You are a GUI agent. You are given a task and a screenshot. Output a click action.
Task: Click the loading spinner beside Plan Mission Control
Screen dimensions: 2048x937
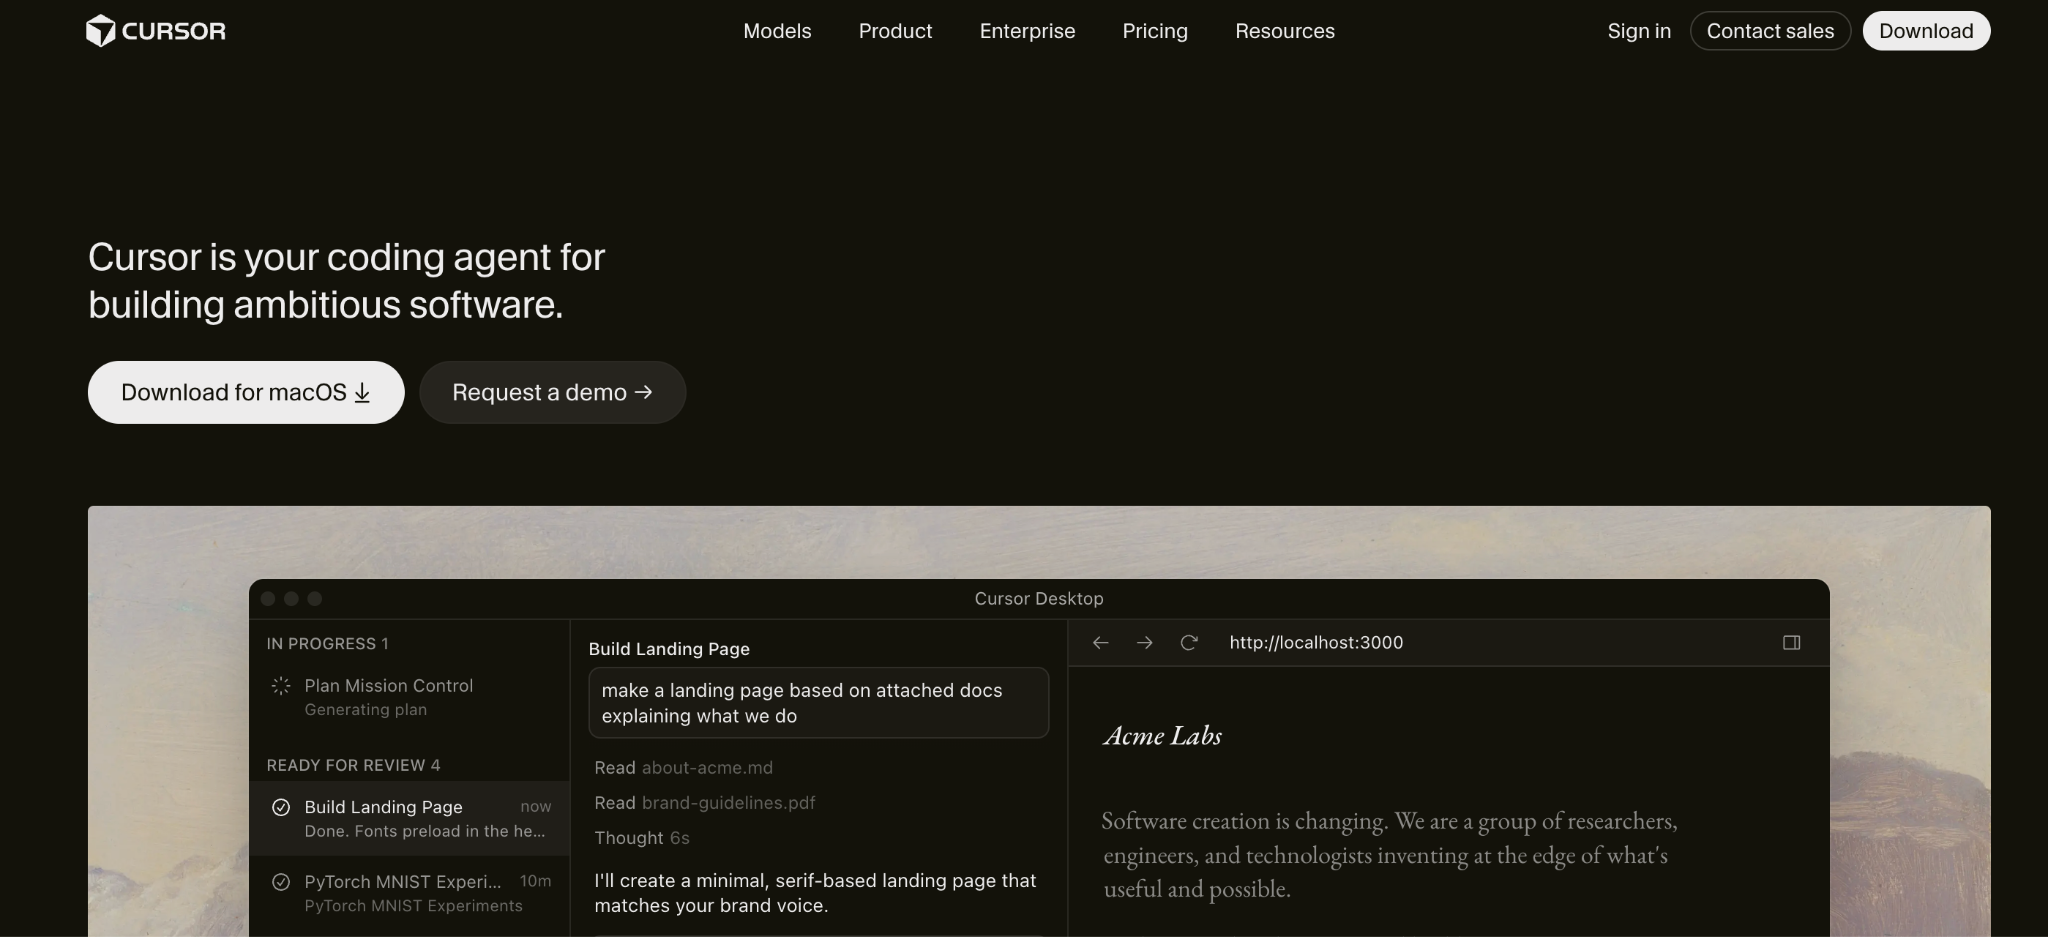tap(281, 686)
